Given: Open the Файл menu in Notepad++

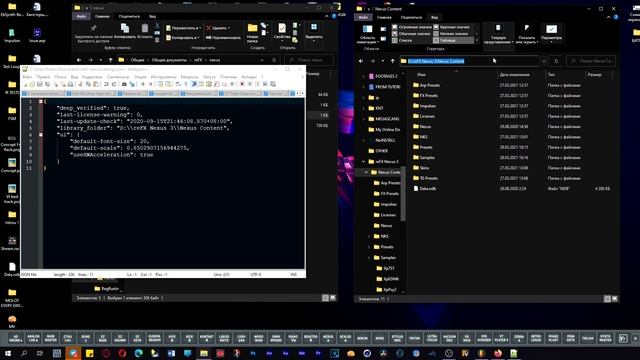Looking at the screenshot, I should tap(27, 77).
